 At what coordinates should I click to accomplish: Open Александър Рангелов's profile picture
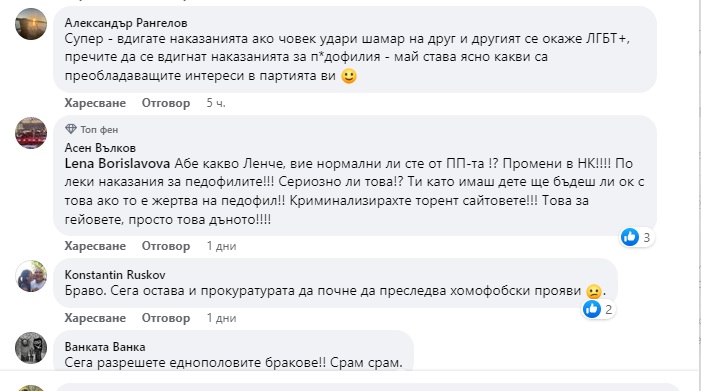point(31,24)
